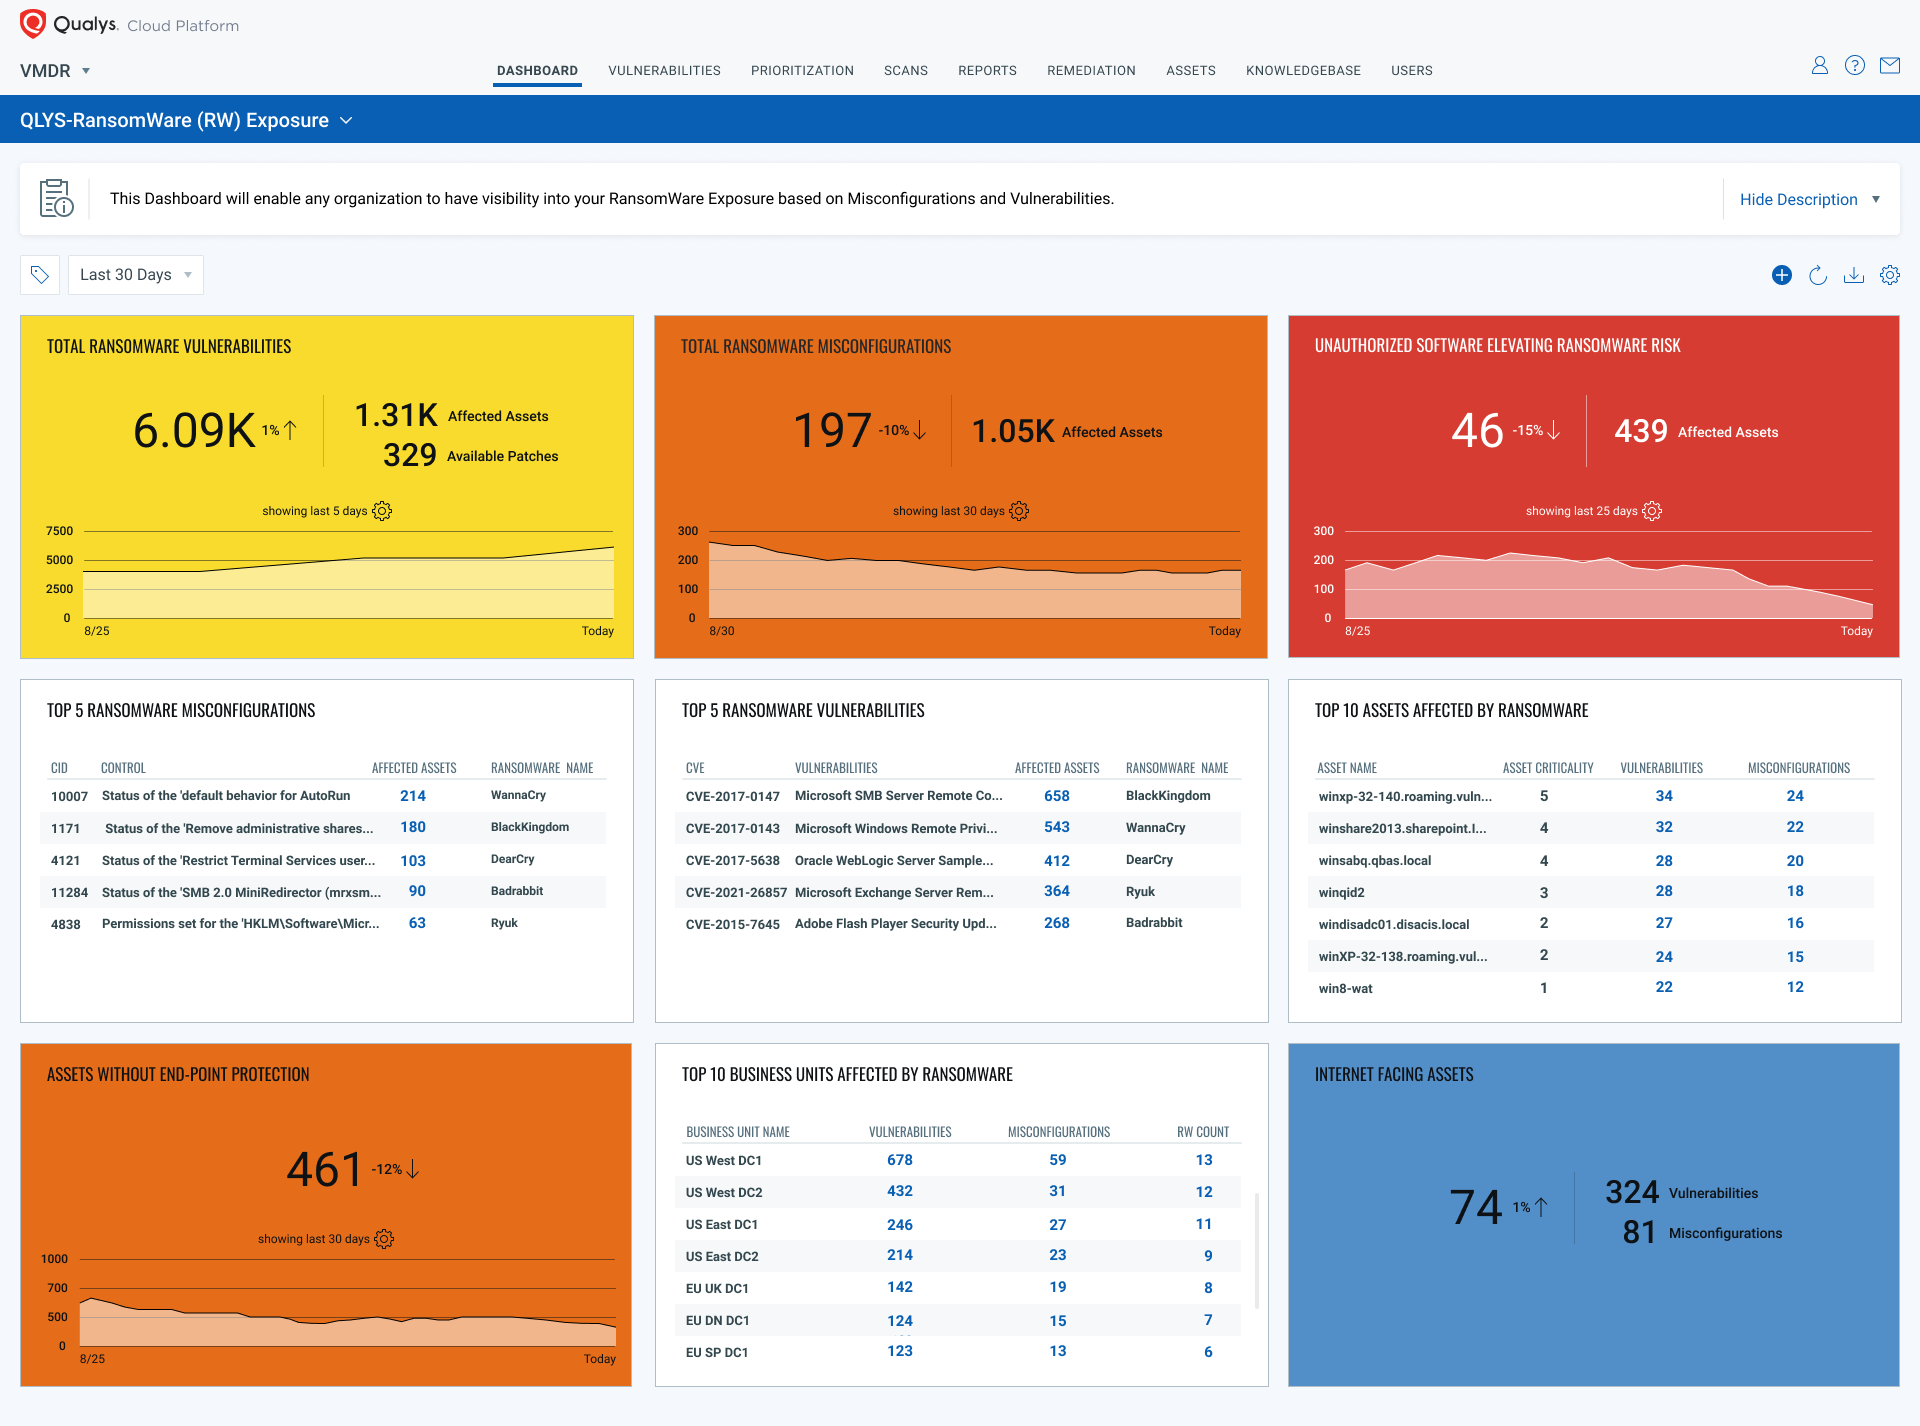Screen dimensions: 1920x1426
Task: Click gear beside 'showing last 5 days'
Action: [x=382, y=511]
